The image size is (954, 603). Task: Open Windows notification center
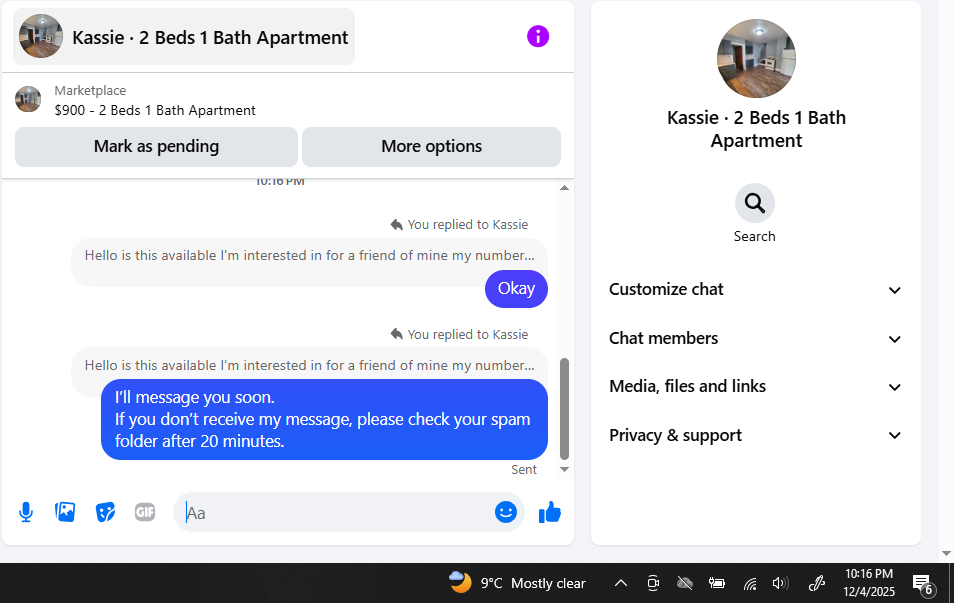coord(923,584)
